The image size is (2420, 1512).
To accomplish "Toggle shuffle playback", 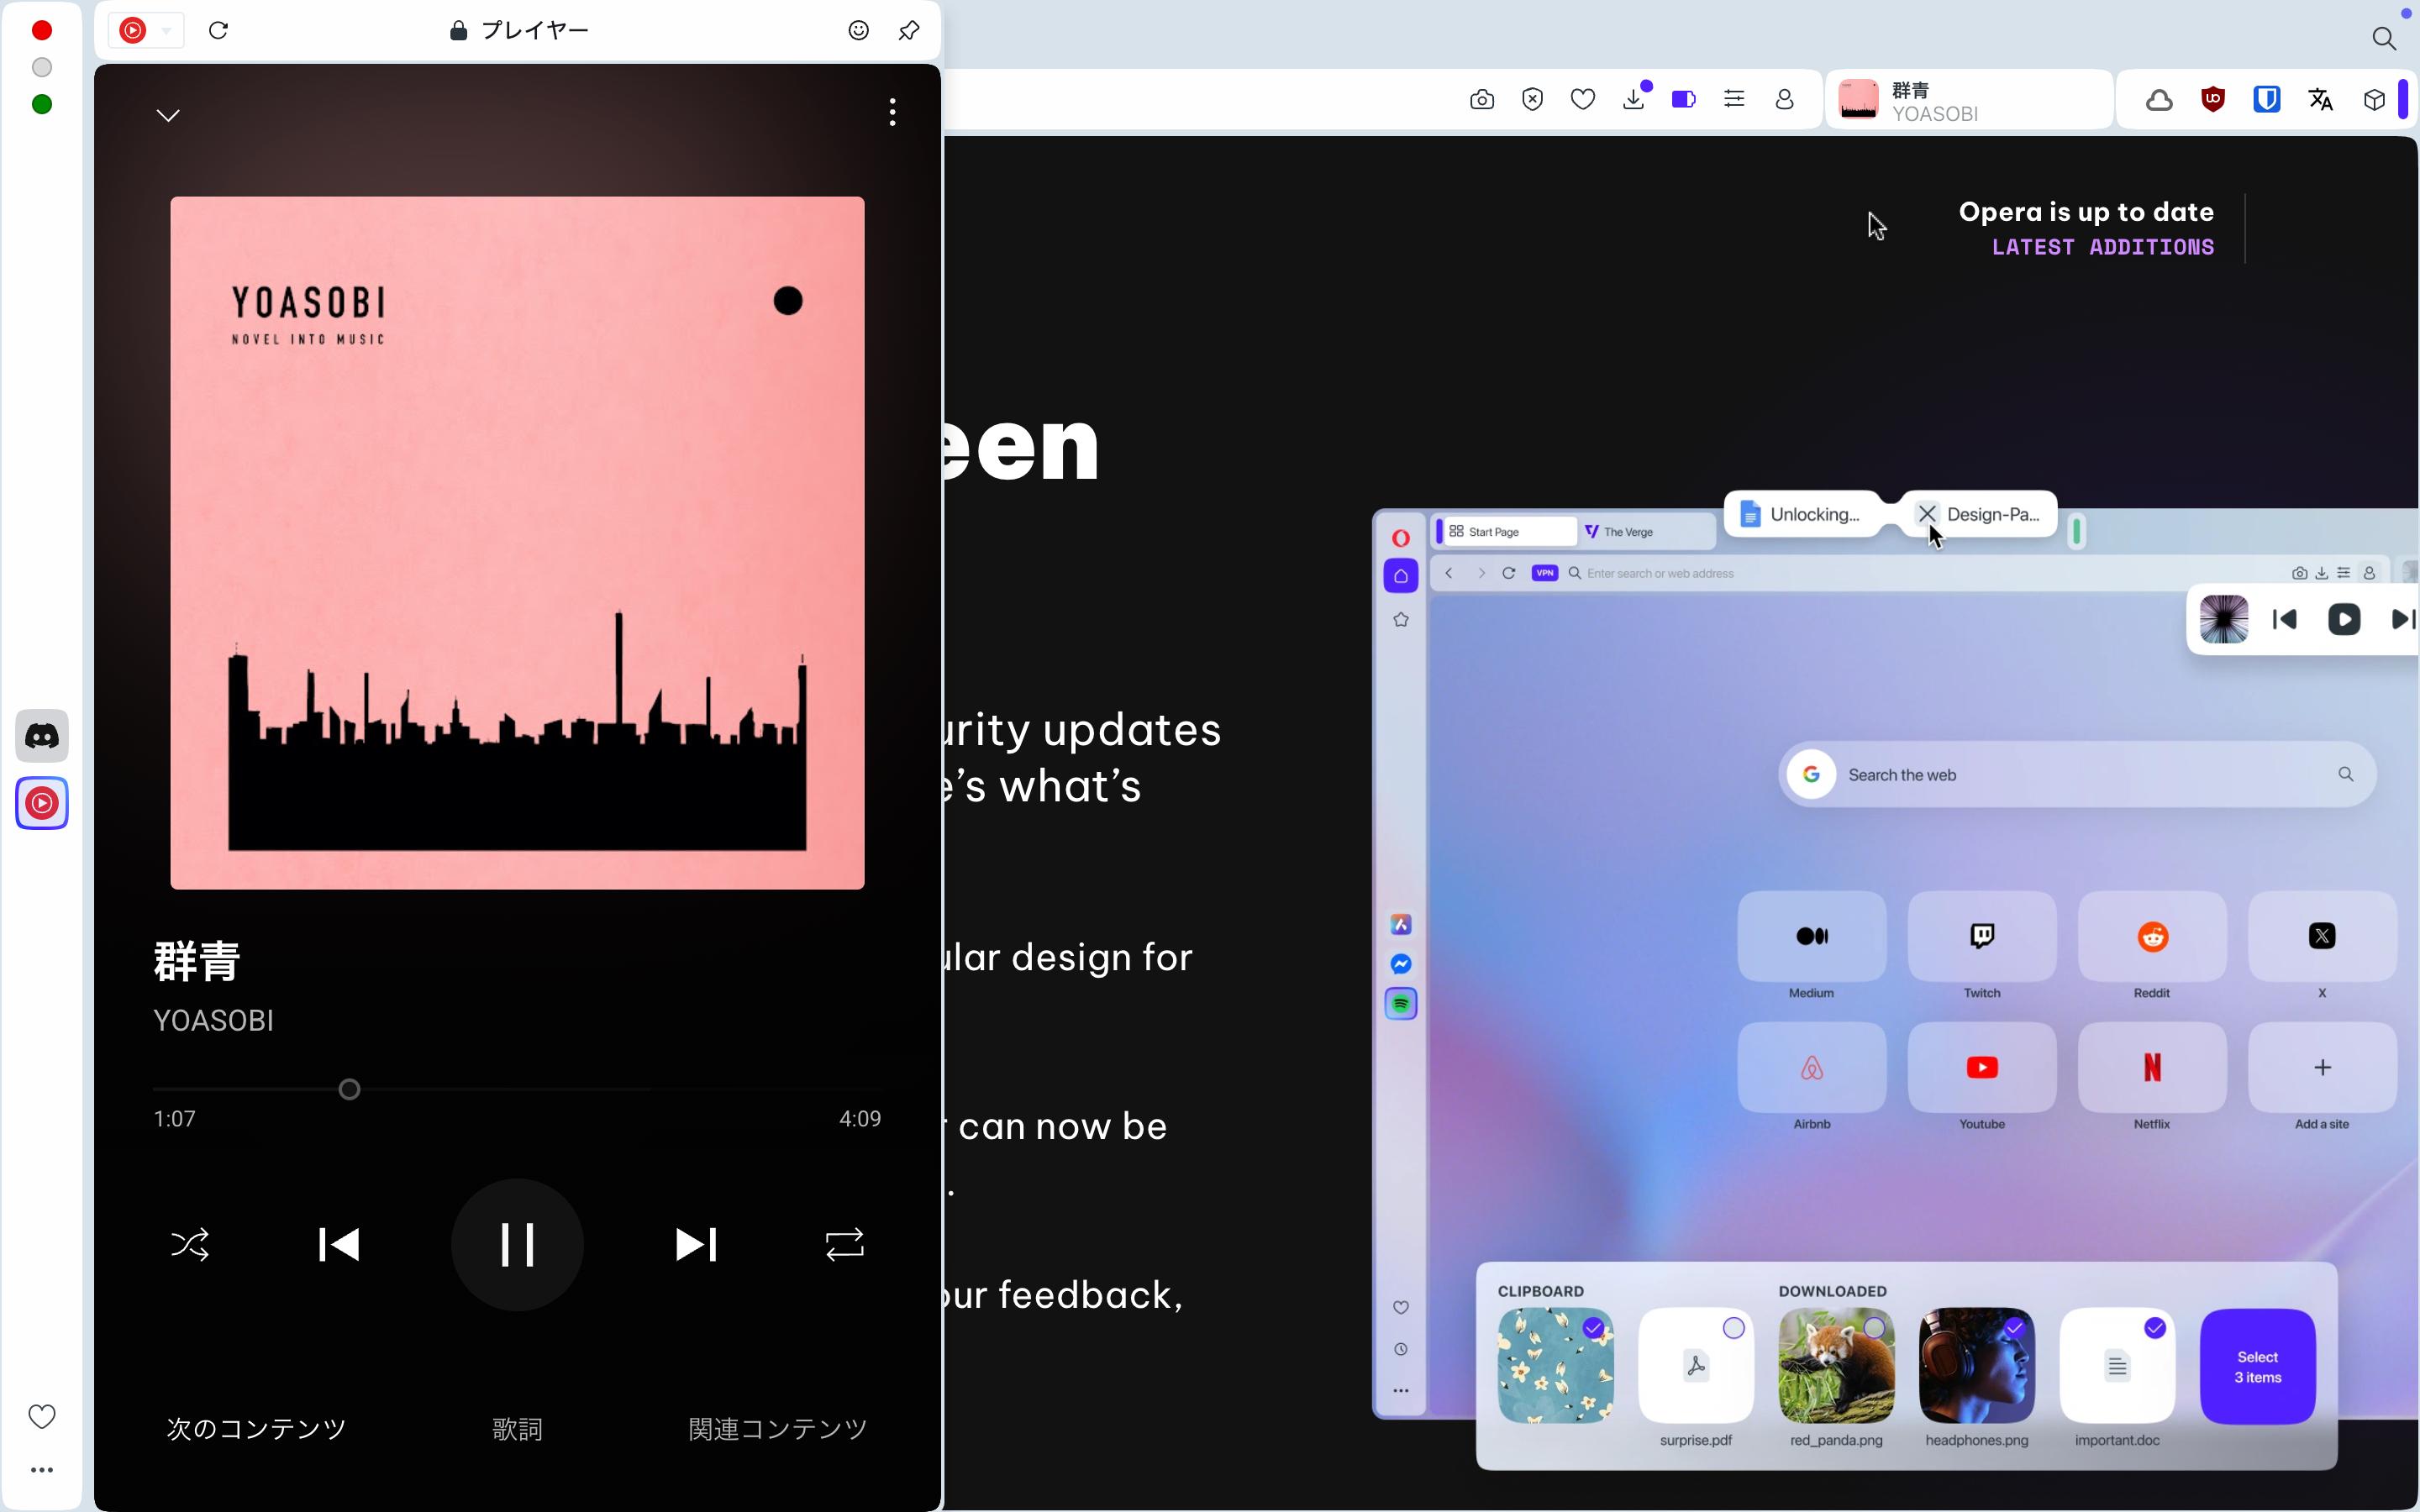I will (x=190, y=1244).
